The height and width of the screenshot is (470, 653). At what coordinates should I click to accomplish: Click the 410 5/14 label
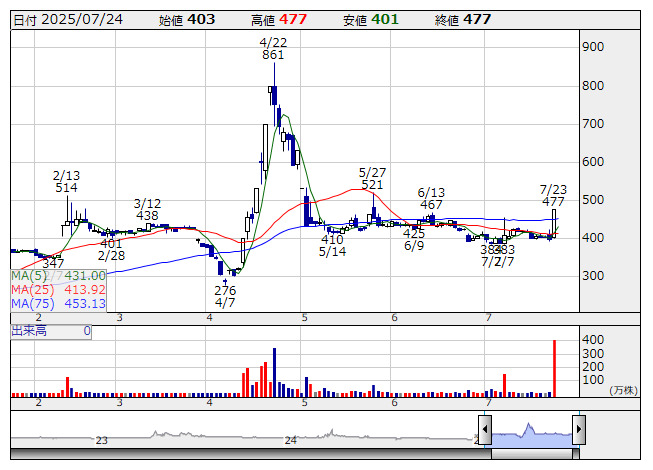click(x=332, y=245)
